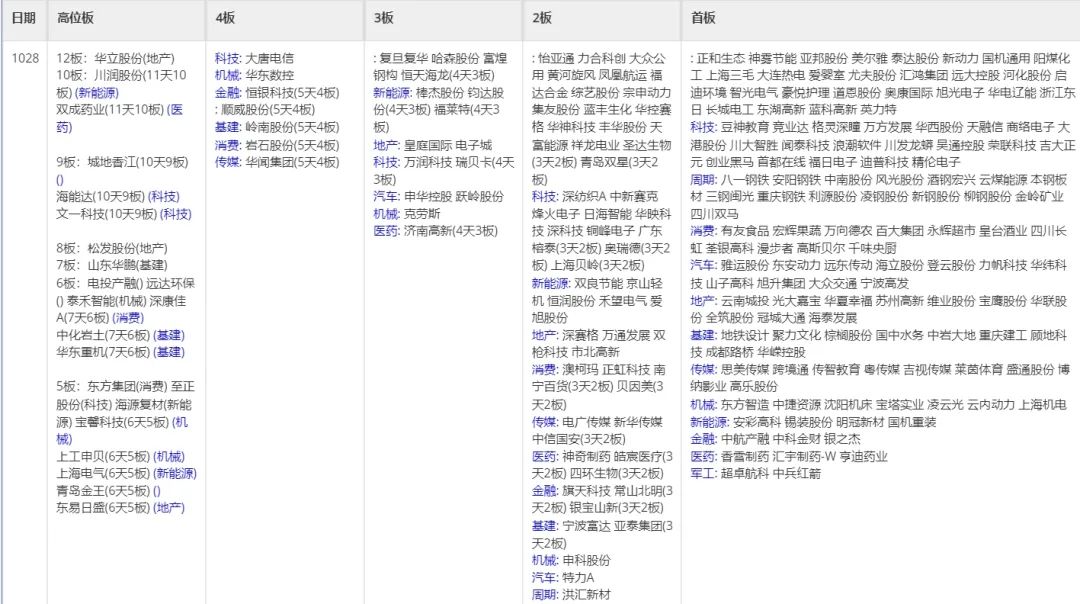Click the 医药 link before 香雪制药

(703, 457)
